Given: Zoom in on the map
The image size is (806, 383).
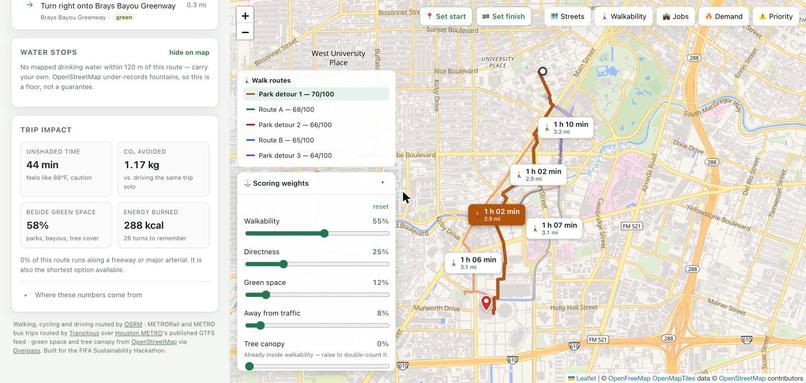Looking at the screenshot, I should click(x=245, y=16).
